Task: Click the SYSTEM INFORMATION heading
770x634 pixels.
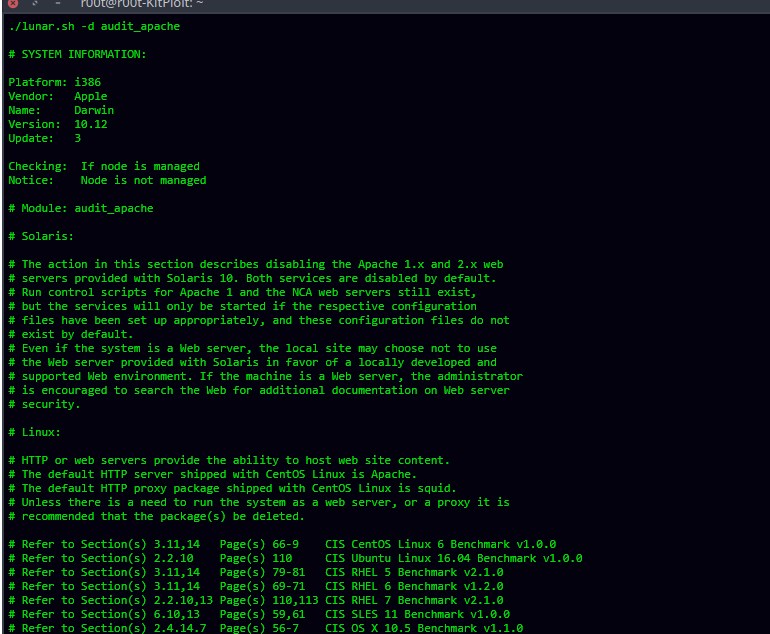Action: 77,54
